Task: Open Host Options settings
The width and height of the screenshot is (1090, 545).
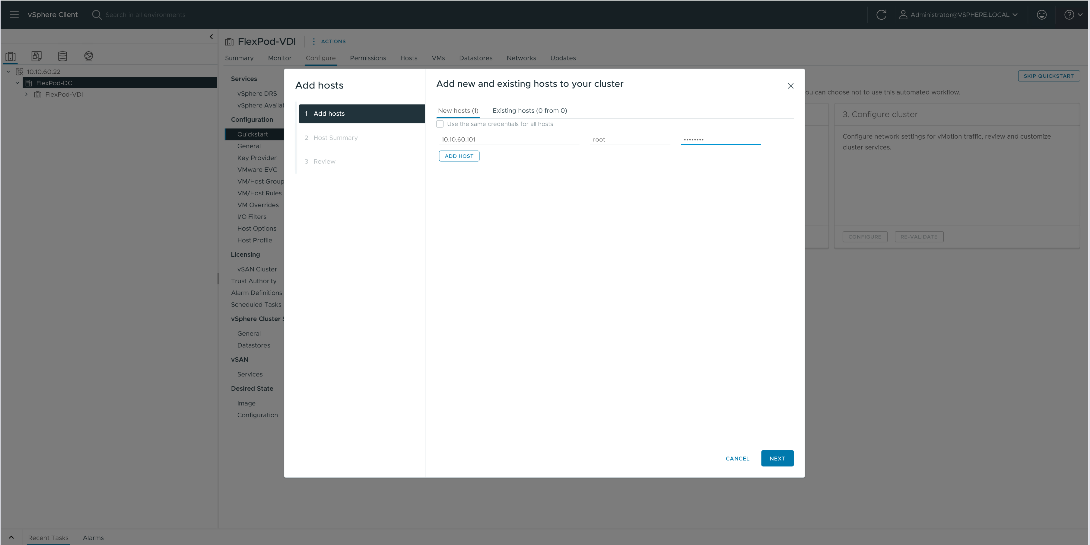Action: pyautogui.click(x=257, y=229)
